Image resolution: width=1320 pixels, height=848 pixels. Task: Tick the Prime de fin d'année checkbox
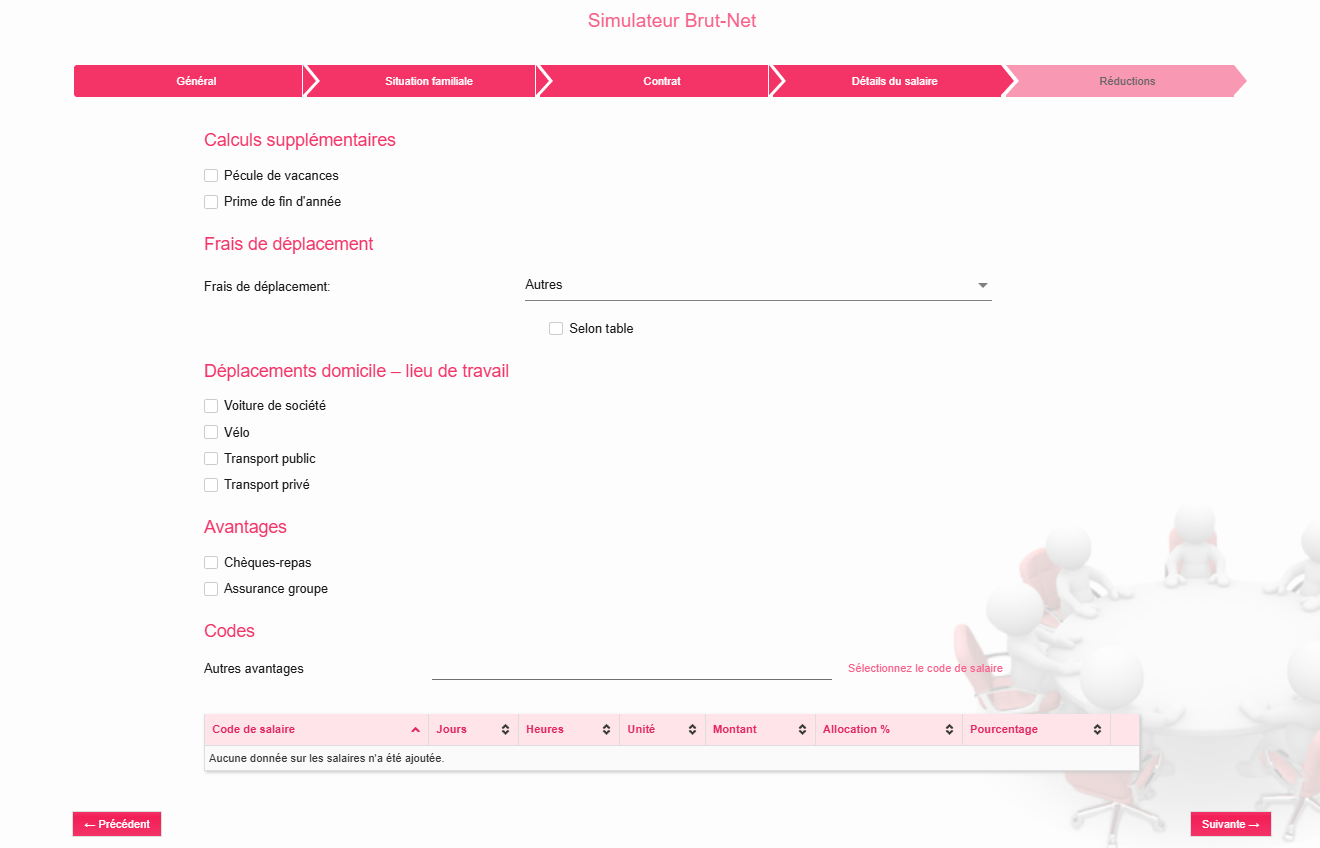tap(211, 202)
